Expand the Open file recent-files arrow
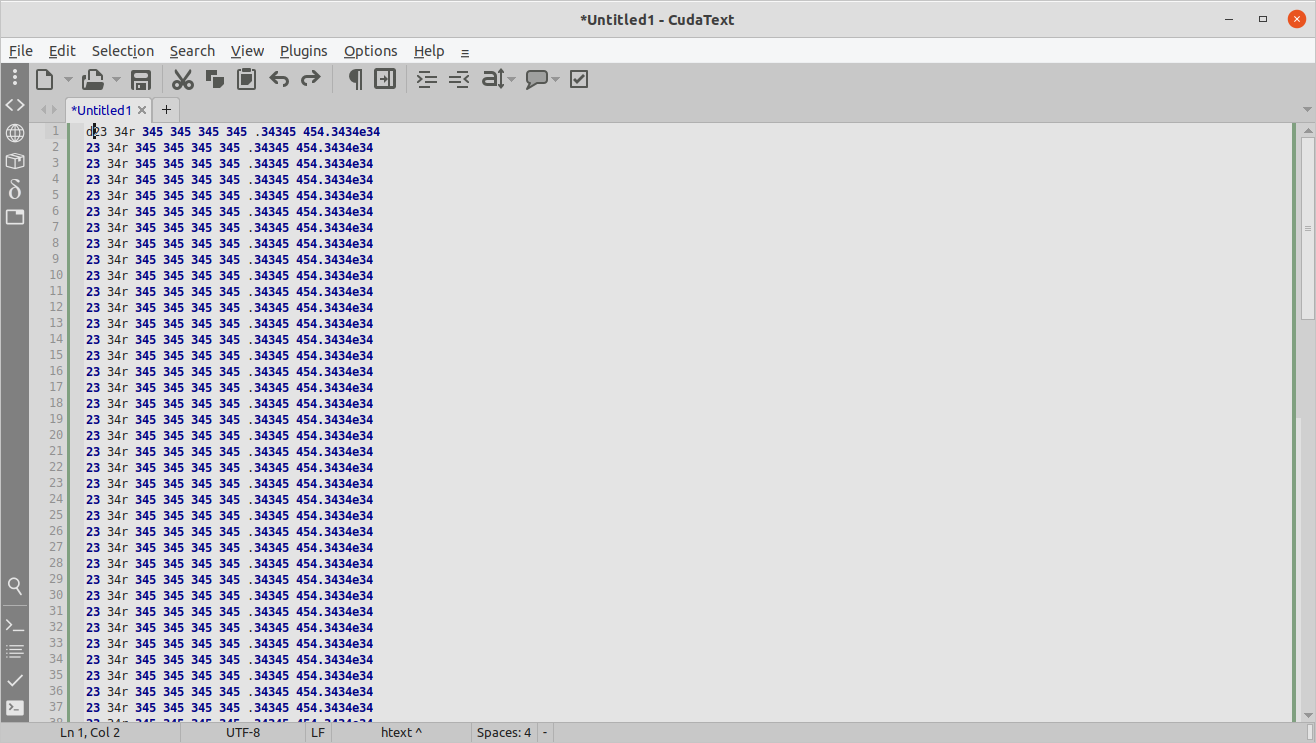 tap(116, 79)
